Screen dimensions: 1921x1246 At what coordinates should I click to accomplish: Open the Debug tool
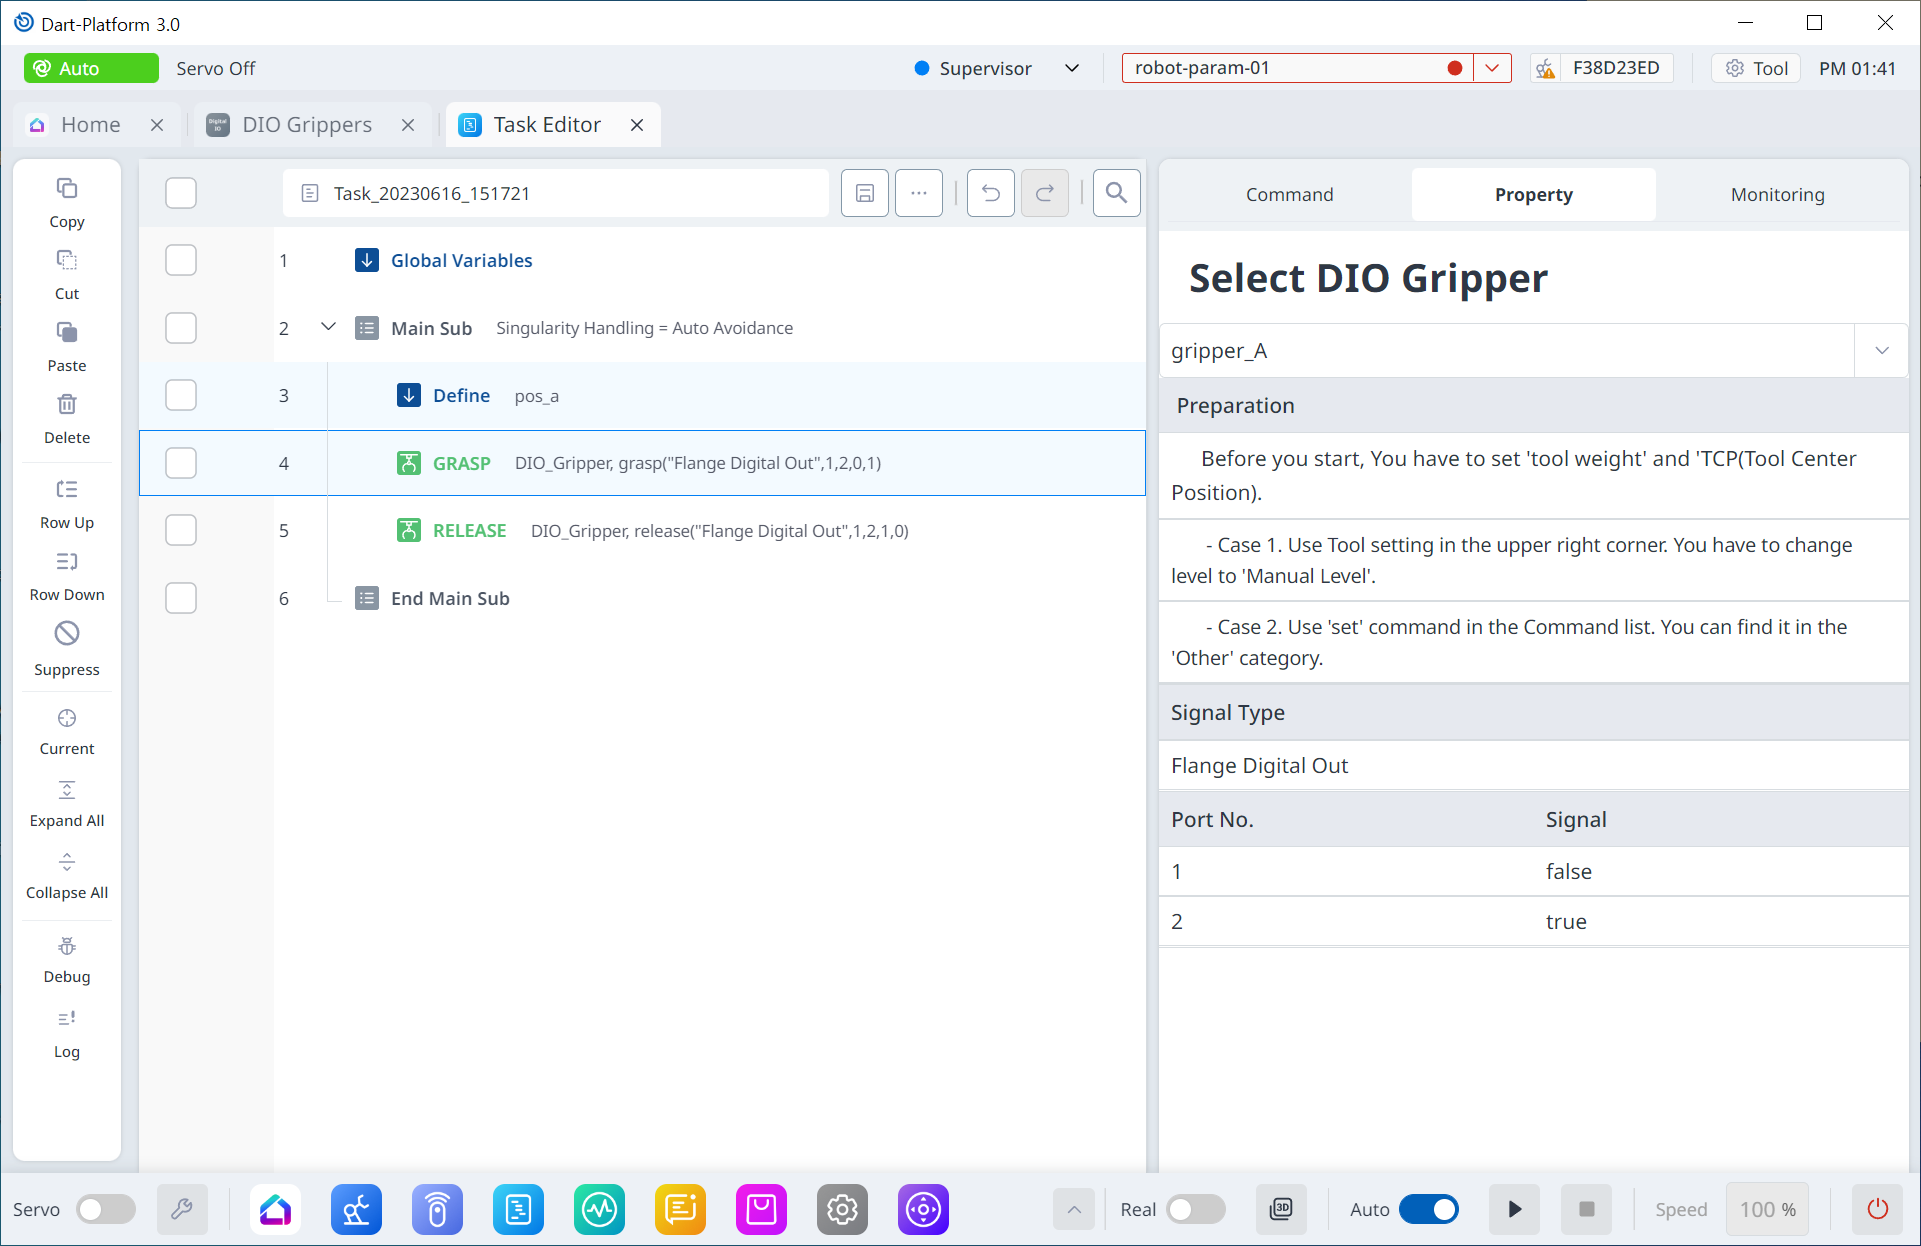click(x=67, y=959)
